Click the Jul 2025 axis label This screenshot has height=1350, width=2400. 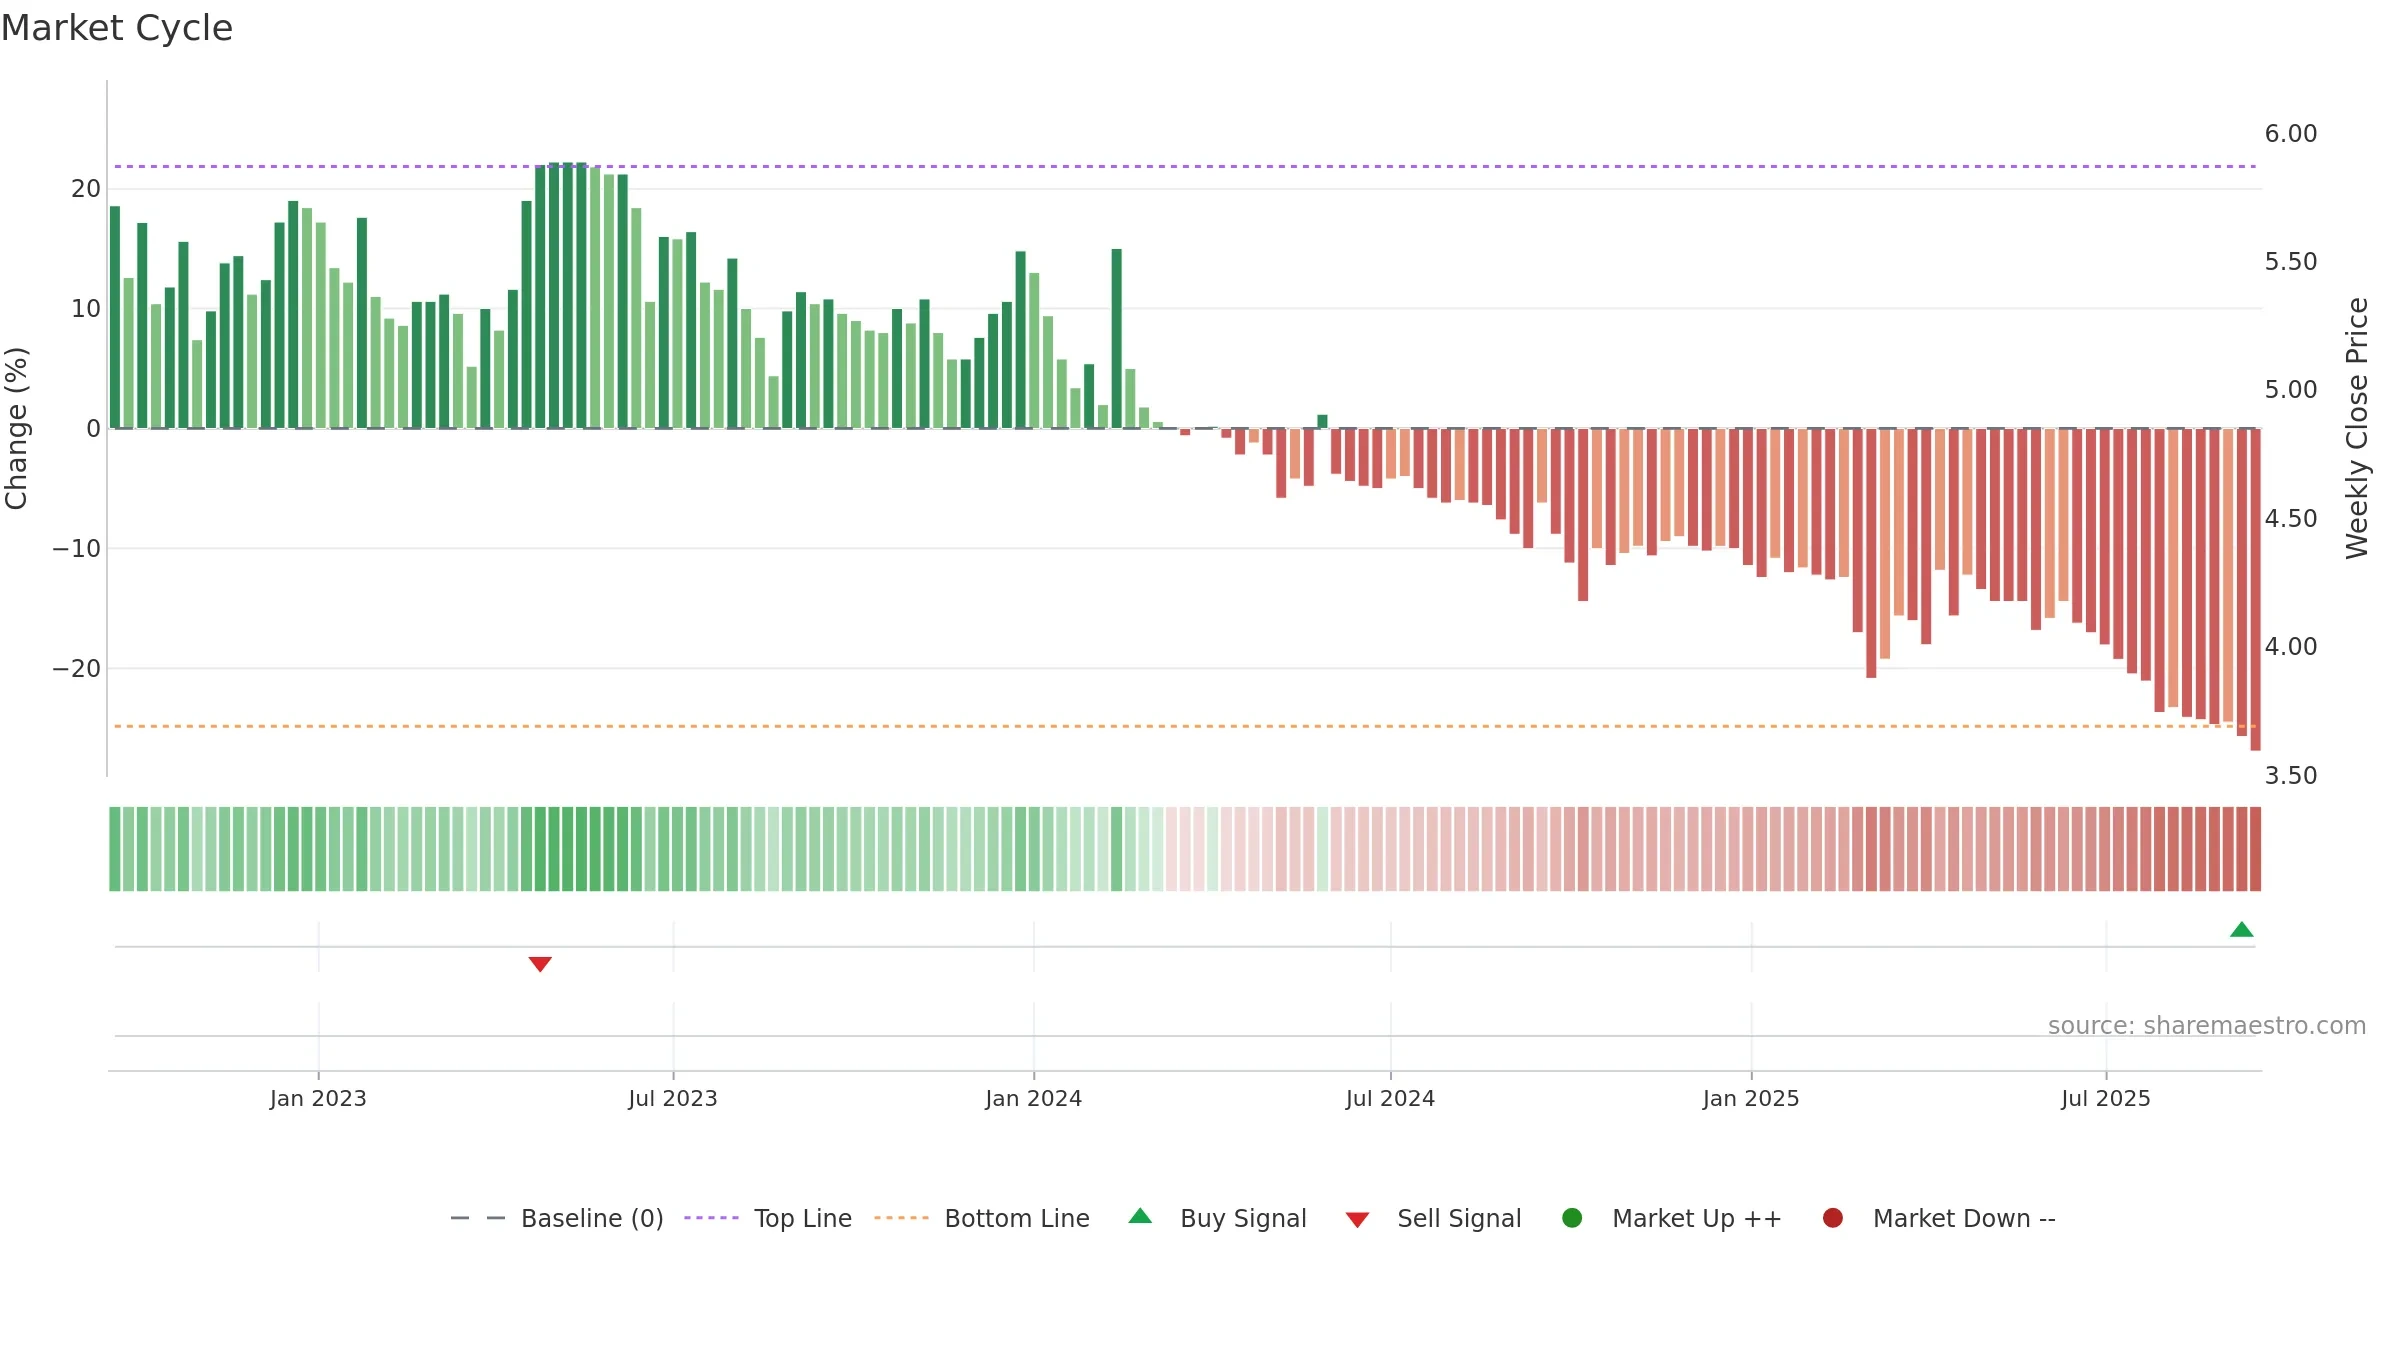tap(2106, 1099)
